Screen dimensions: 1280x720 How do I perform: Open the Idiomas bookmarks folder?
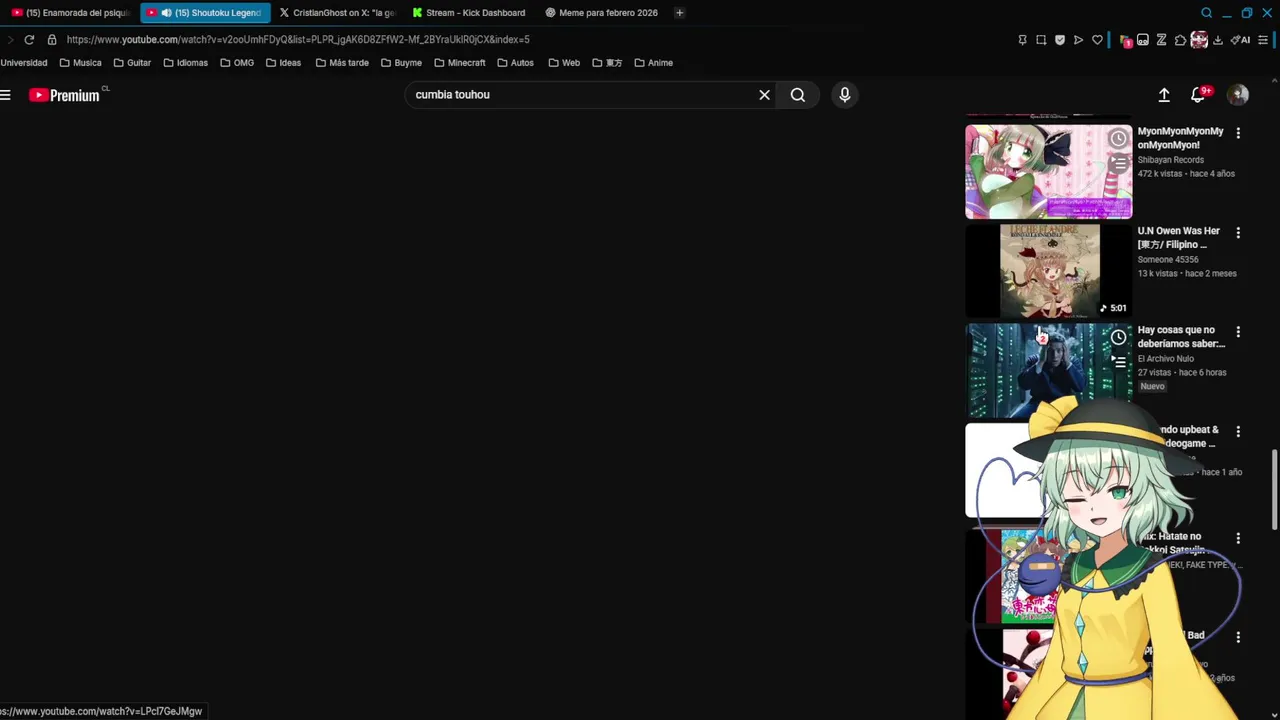click(x=185, y=63)
